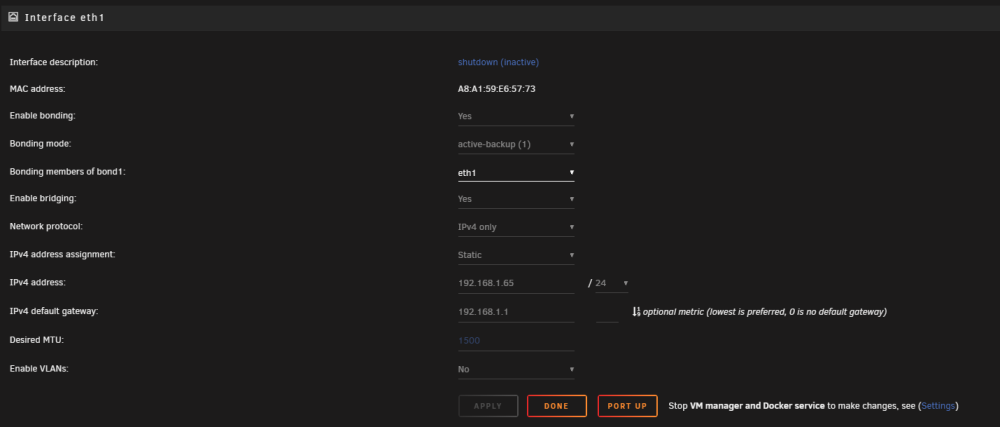Click the PORT UP button
1000x427 pixels.
[627, 406]
